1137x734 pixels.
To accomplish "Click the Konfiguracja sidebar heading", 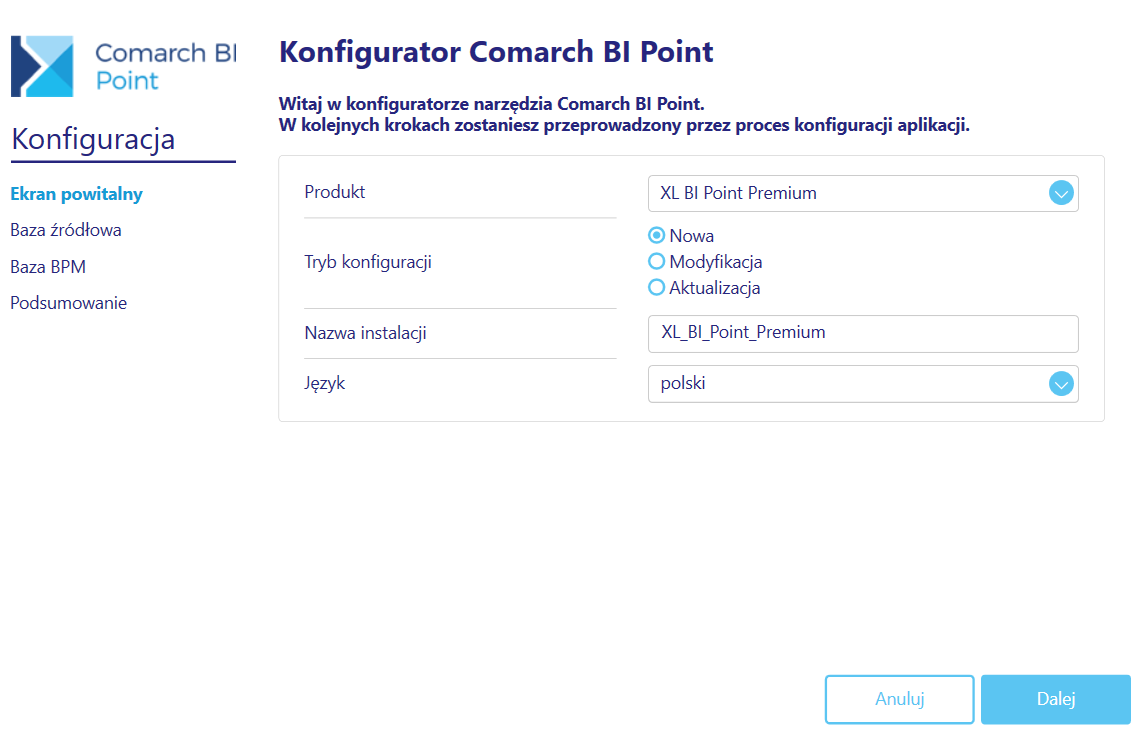I will [x=94, y=139].
